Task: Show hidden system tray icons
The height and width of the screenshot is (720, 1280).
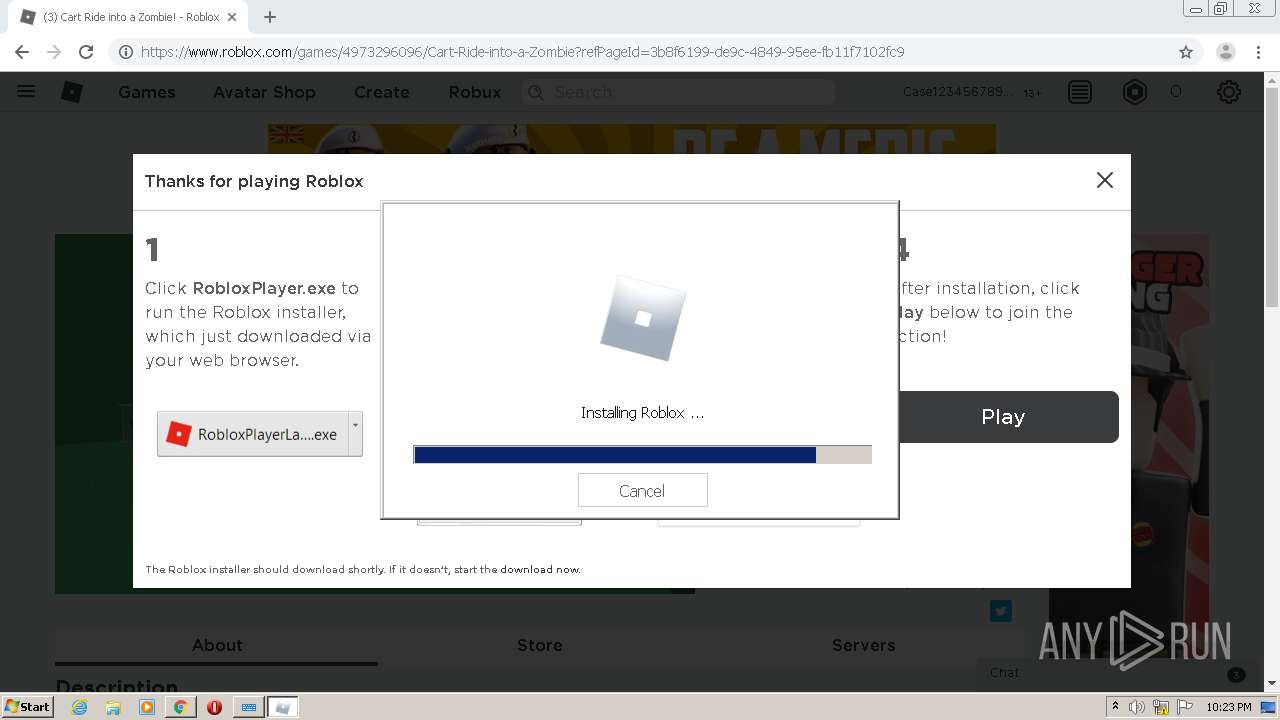Action: click(1115, 707)
